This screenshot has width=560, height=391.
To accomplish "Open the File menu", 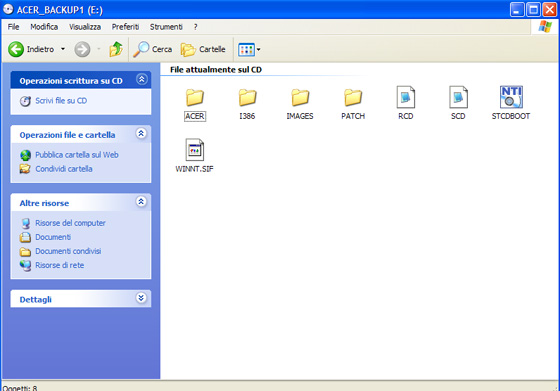I will [x=14, y=27].
